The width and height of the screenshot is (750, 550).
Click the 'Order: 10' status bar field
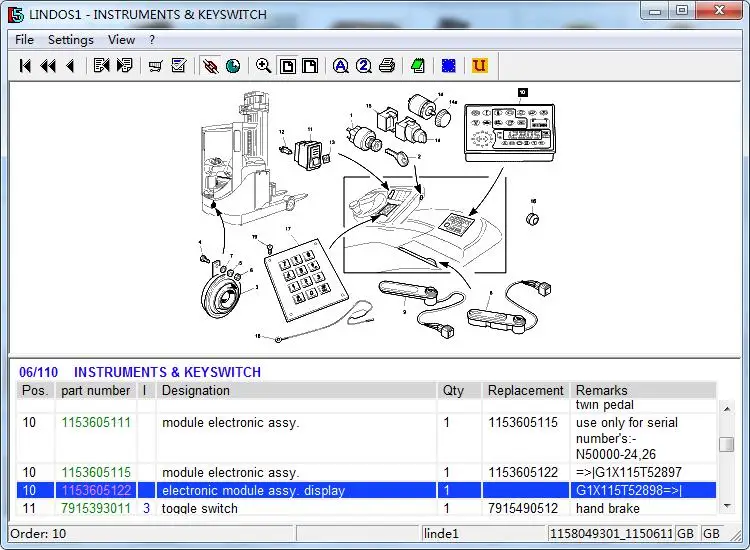tap(151, 533)
